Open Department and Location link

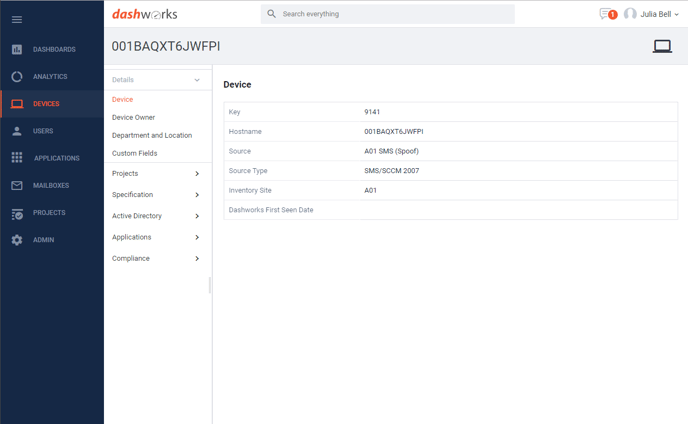(x=152, y=135)
